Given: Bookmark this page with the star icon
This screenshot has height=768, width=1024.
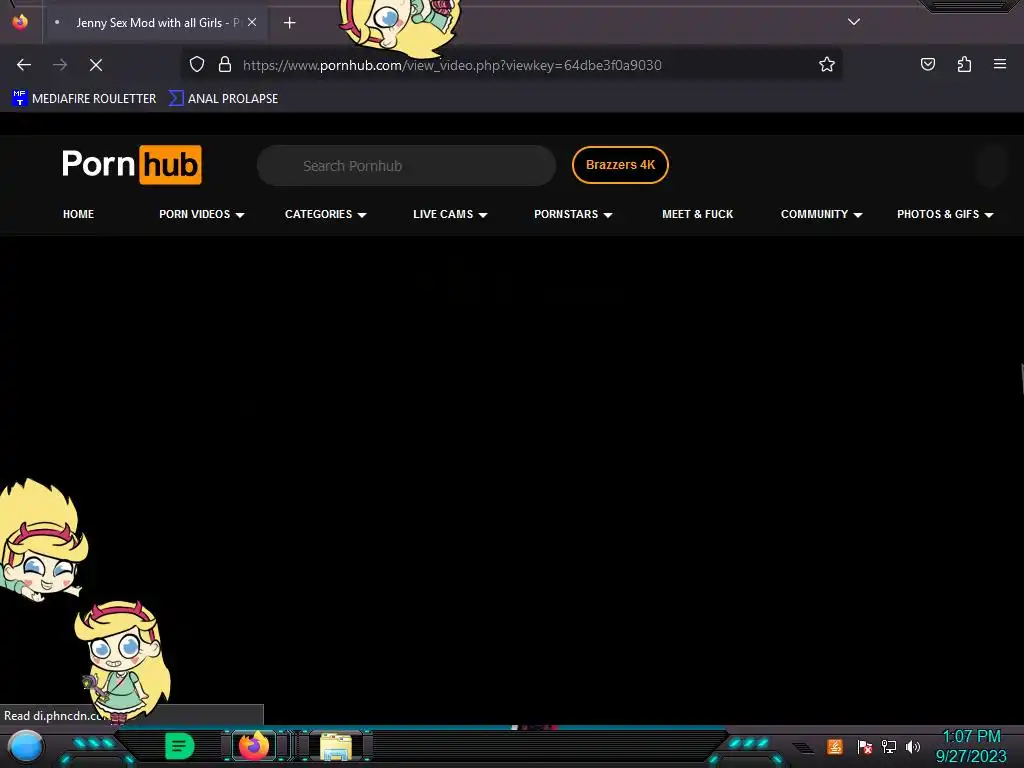Looking at the screenshot, I should click(827, 64).
